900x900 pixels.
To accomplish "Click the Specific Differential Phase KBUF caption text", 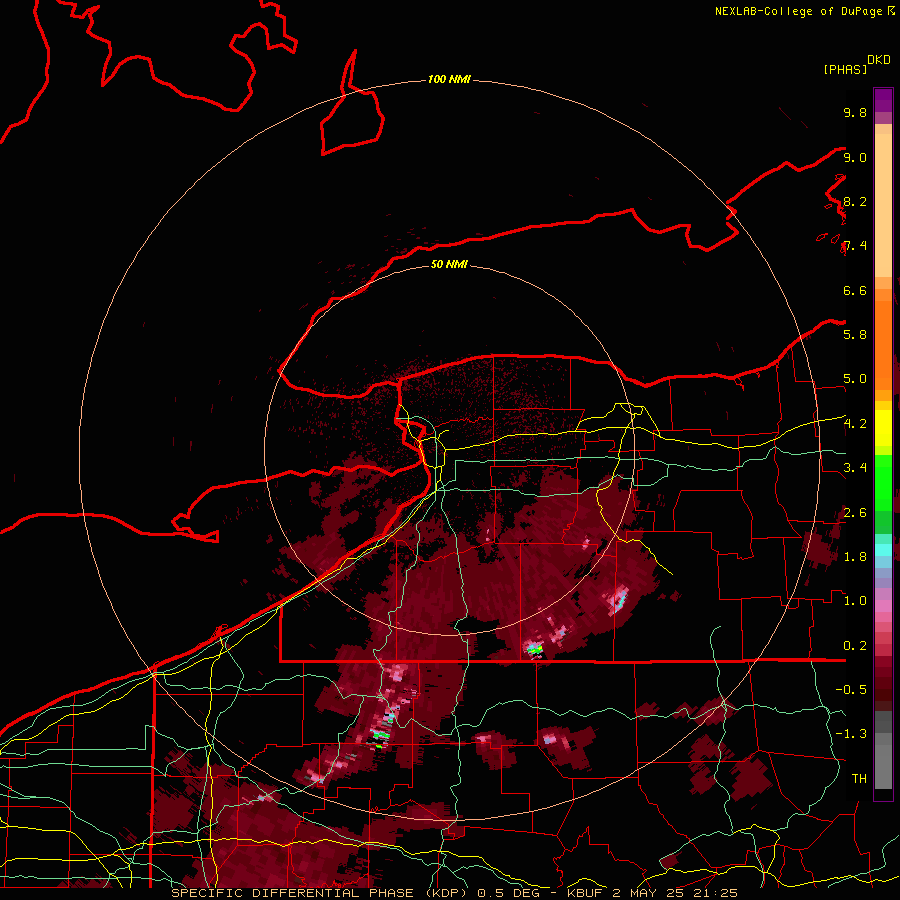I will pos(455,893).
